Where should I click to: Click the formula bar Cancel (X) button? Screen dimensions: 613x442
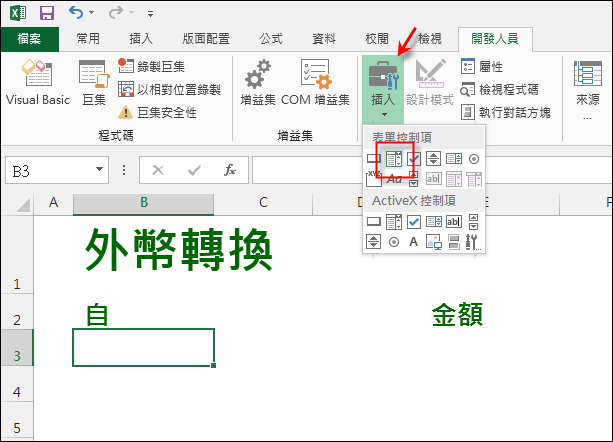(158, 170)
